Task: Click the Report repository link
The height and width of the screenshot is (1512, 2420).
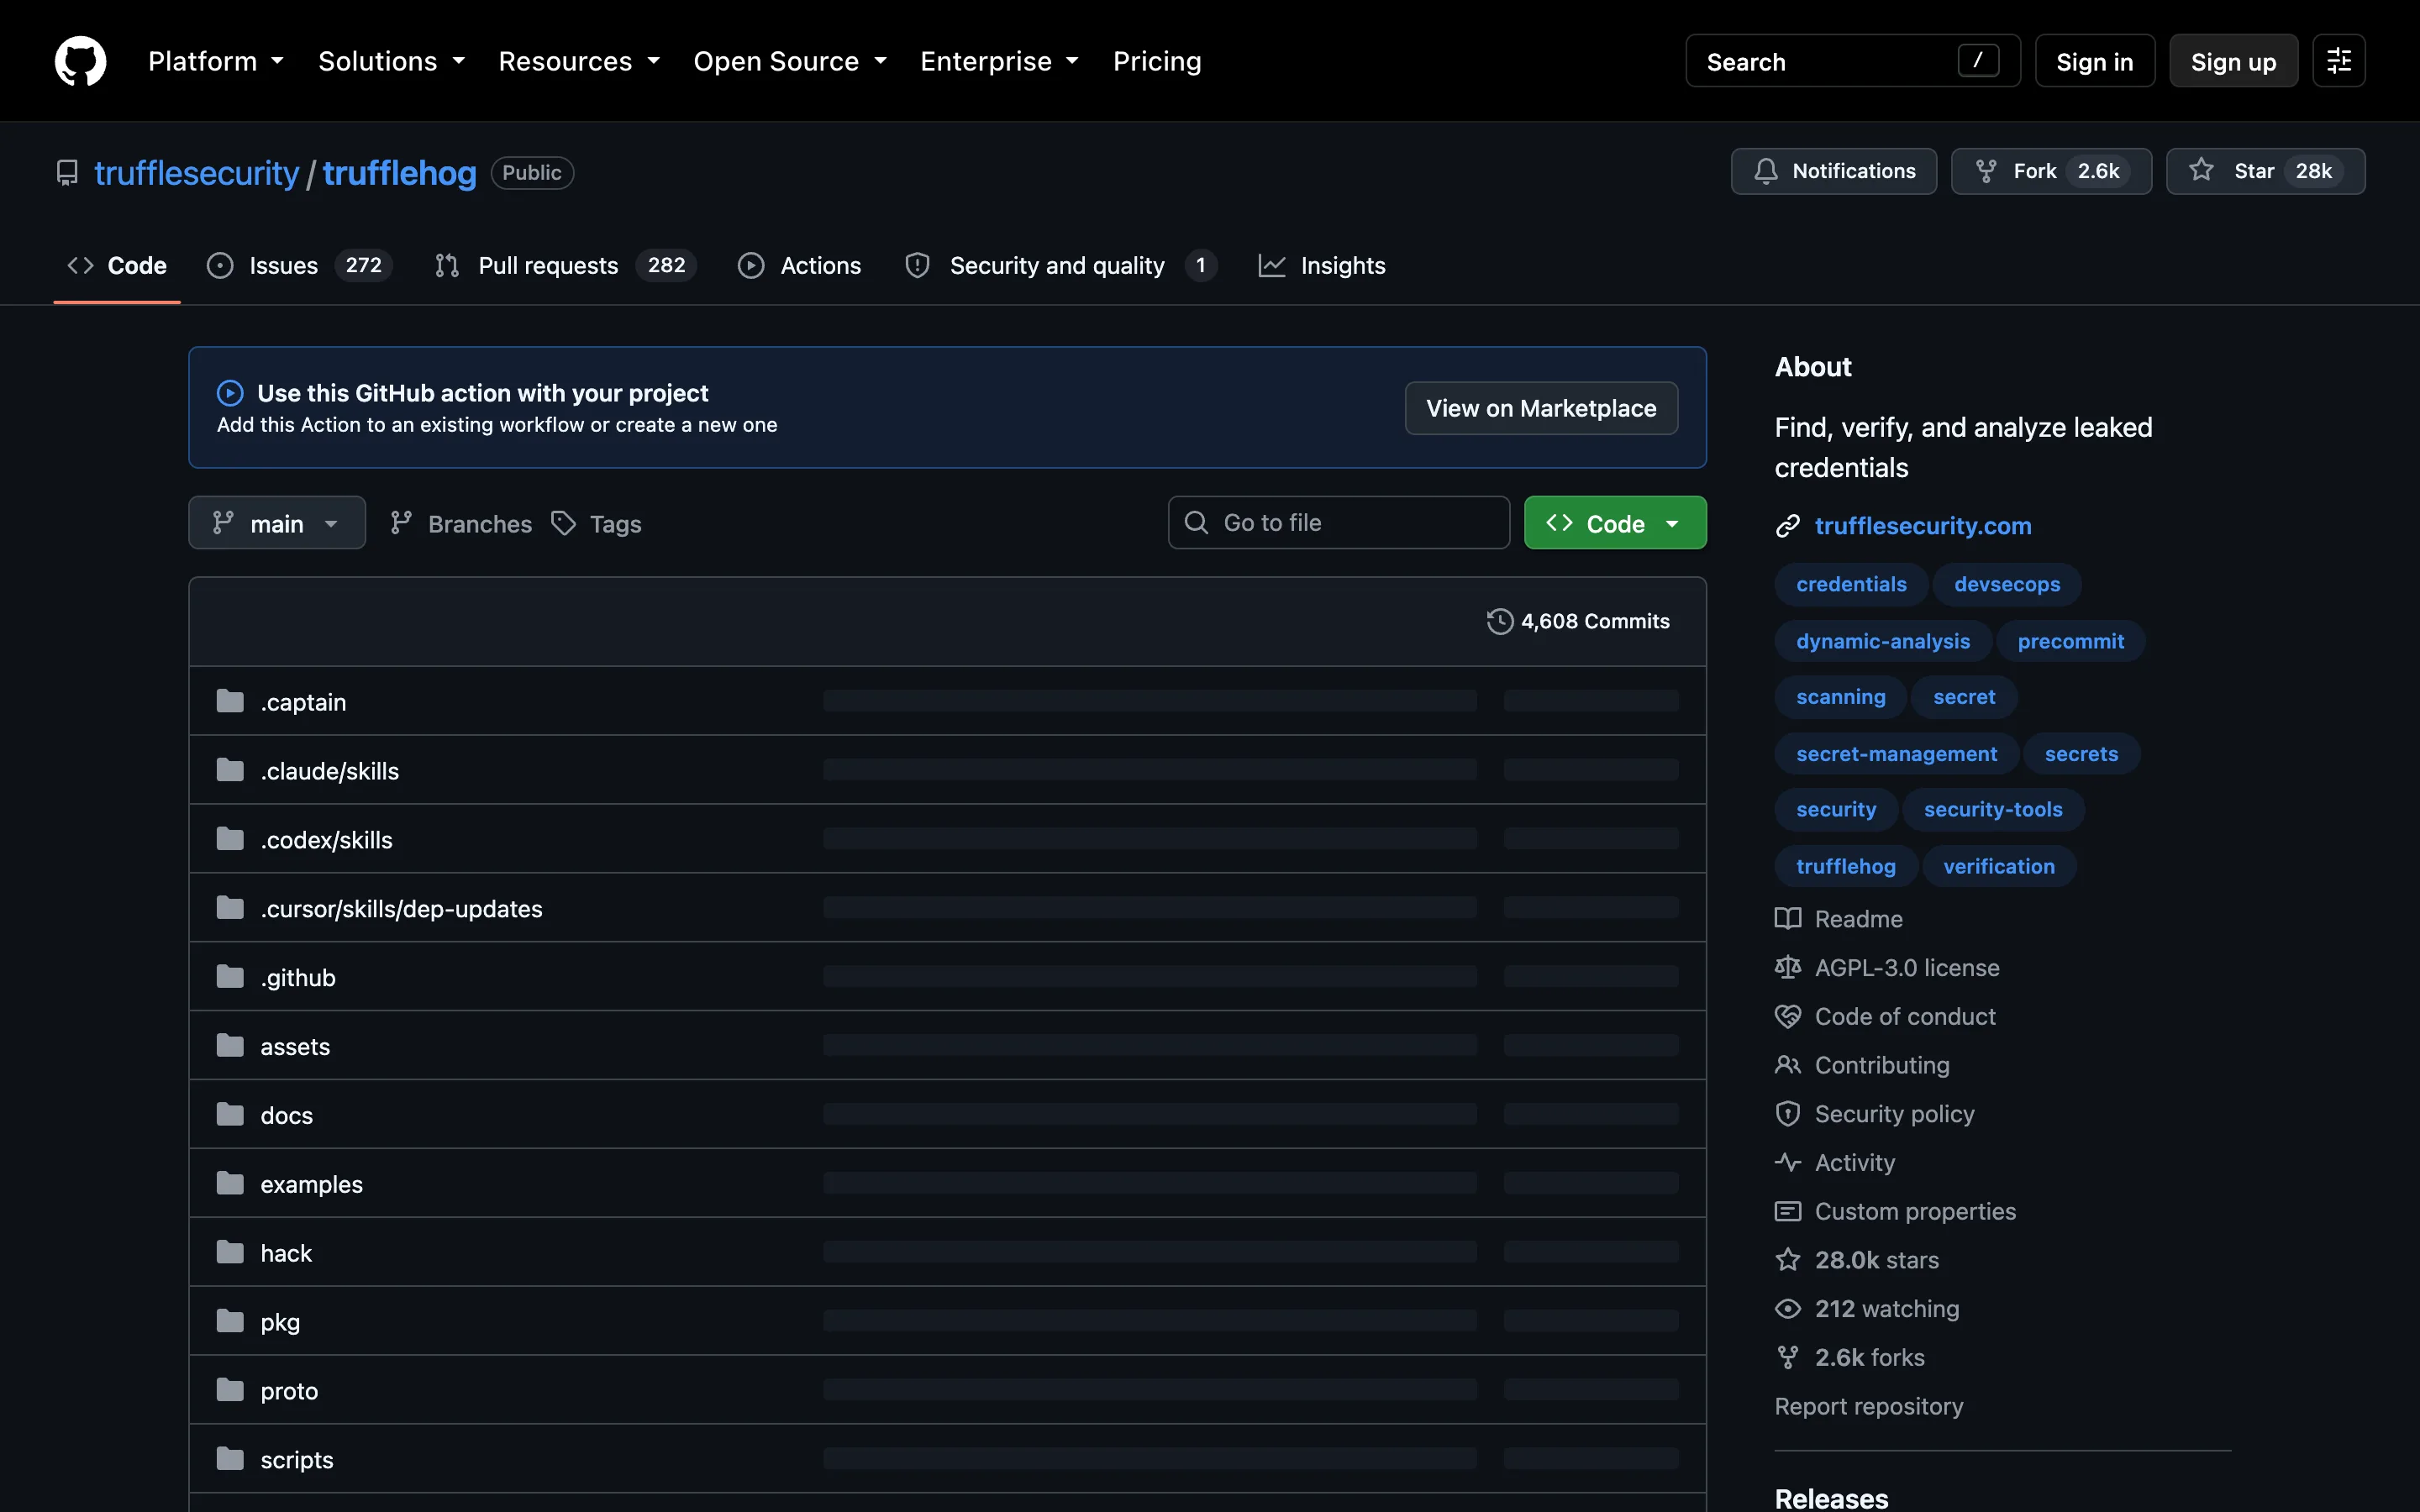Action: 1868,1406
